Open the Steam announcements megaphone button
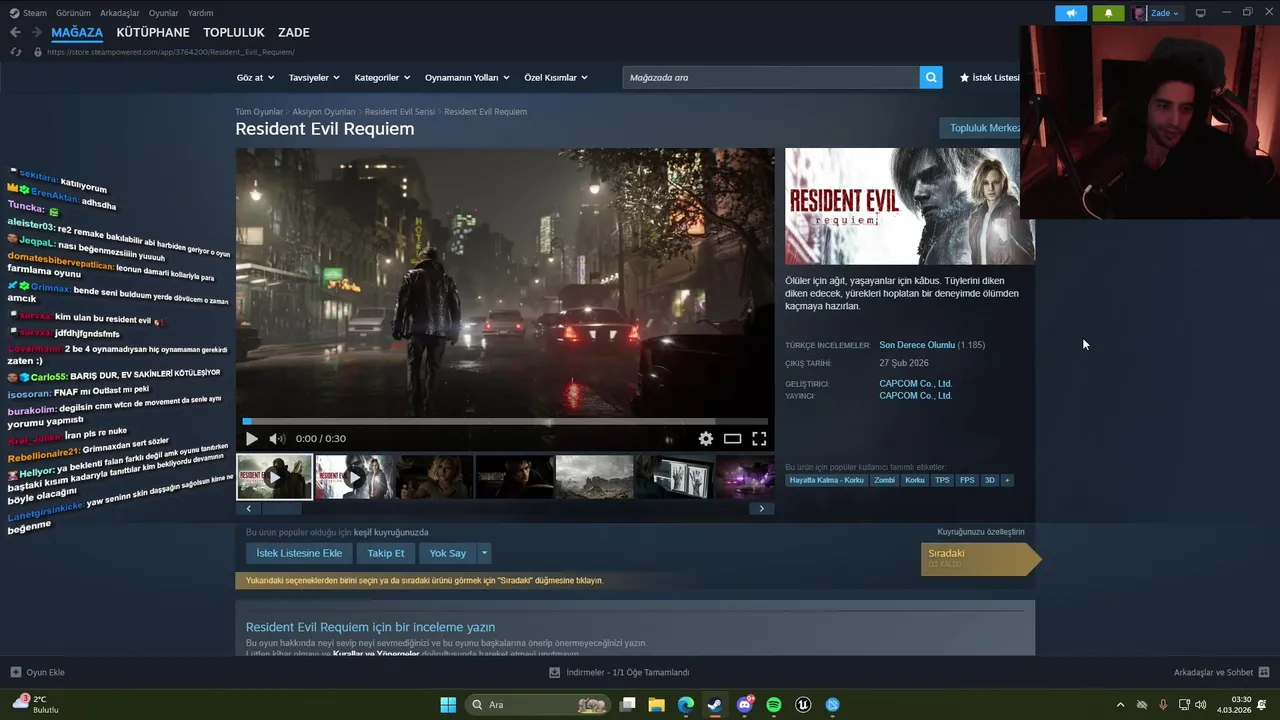 (1071, 13)
